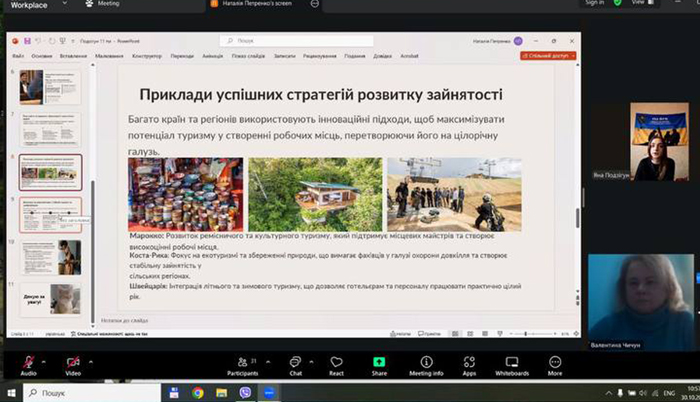Click Sign in at top right
The width and height of the screenshot is (700, 402).
coord(595,3)
